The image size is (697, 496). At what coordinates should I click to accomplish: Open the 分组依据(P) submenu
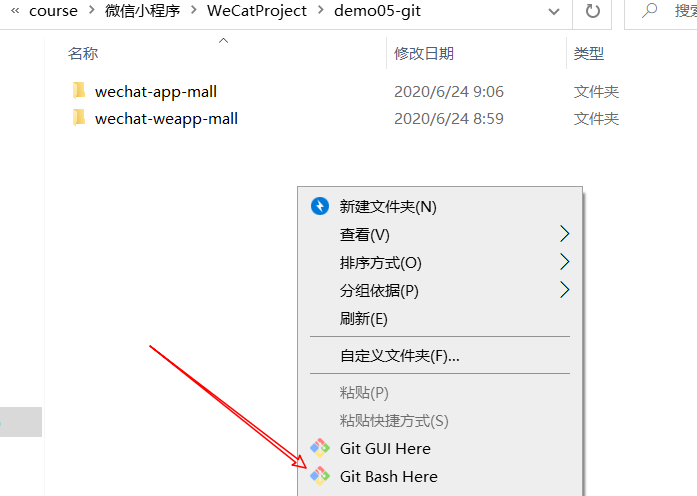coord(440,290)
